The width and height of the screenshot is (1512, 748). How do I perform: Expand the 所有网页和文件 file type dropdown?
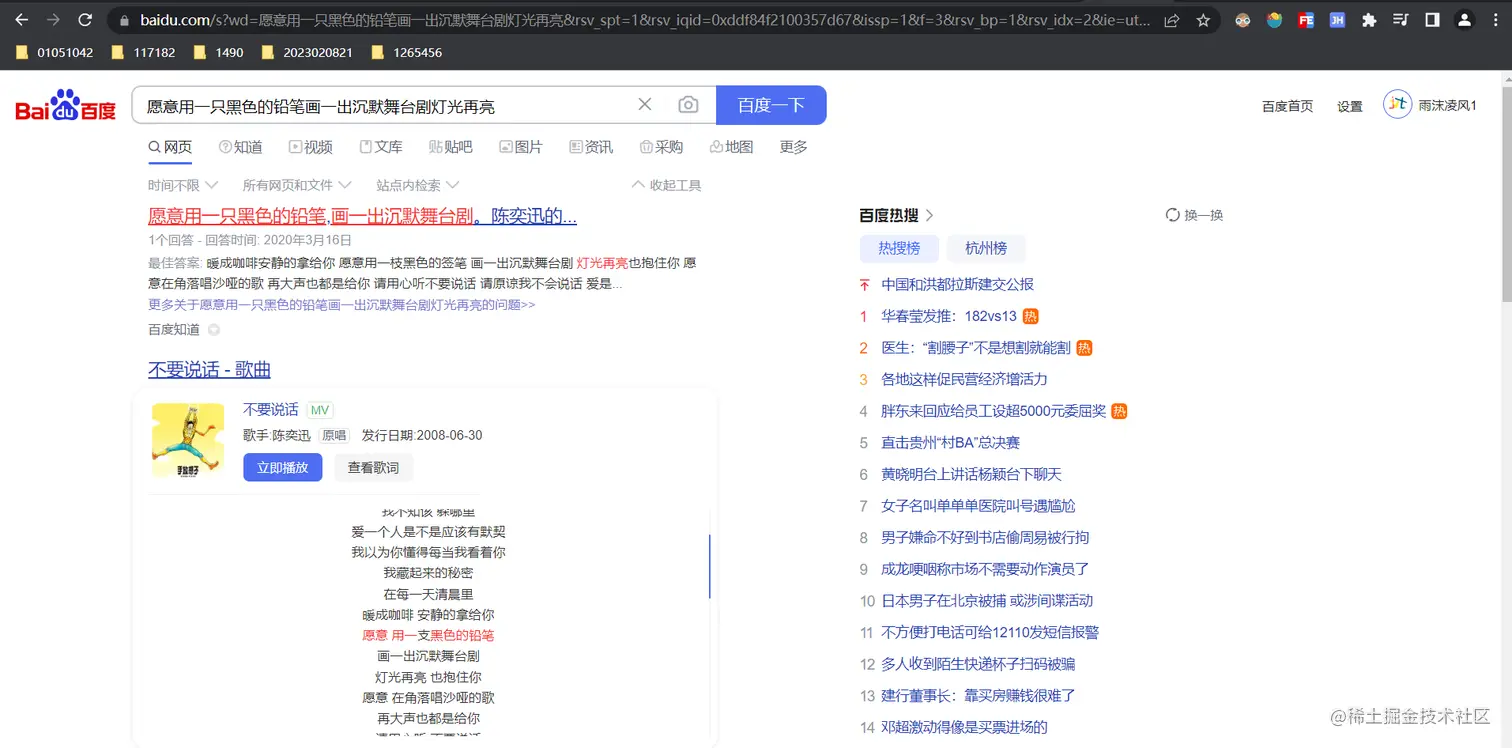click(297, 185)
